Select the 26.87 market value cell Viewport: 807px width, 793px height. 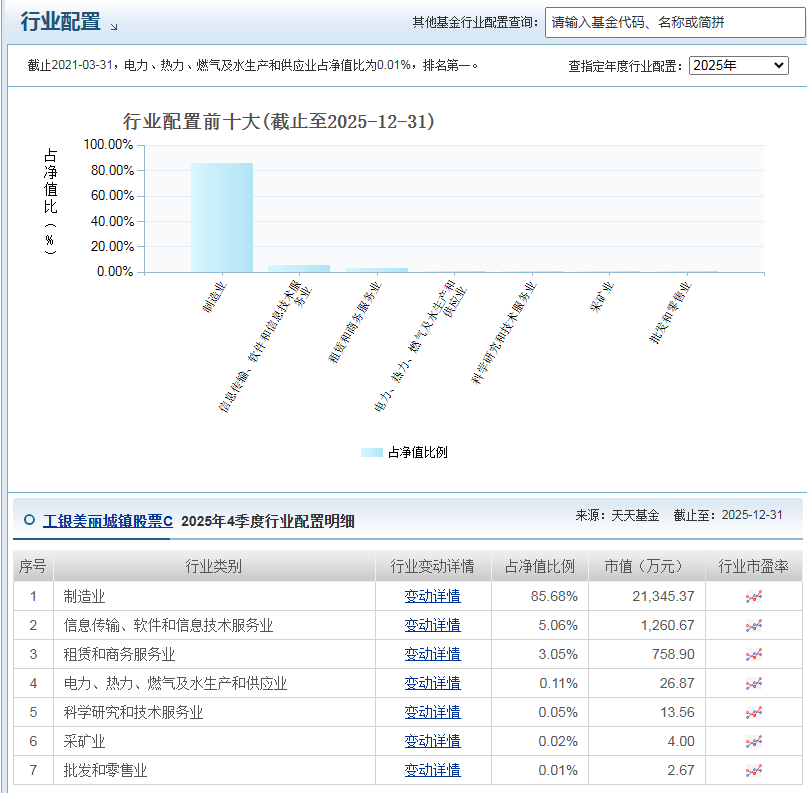[647, 683]
